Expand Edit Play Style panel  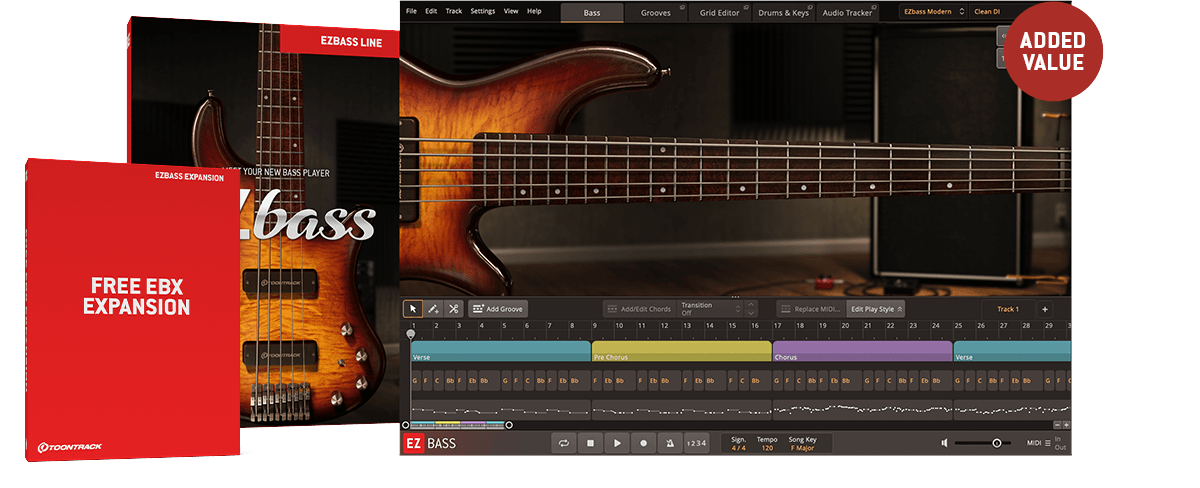pyautogui.click(x=877, y=309)
